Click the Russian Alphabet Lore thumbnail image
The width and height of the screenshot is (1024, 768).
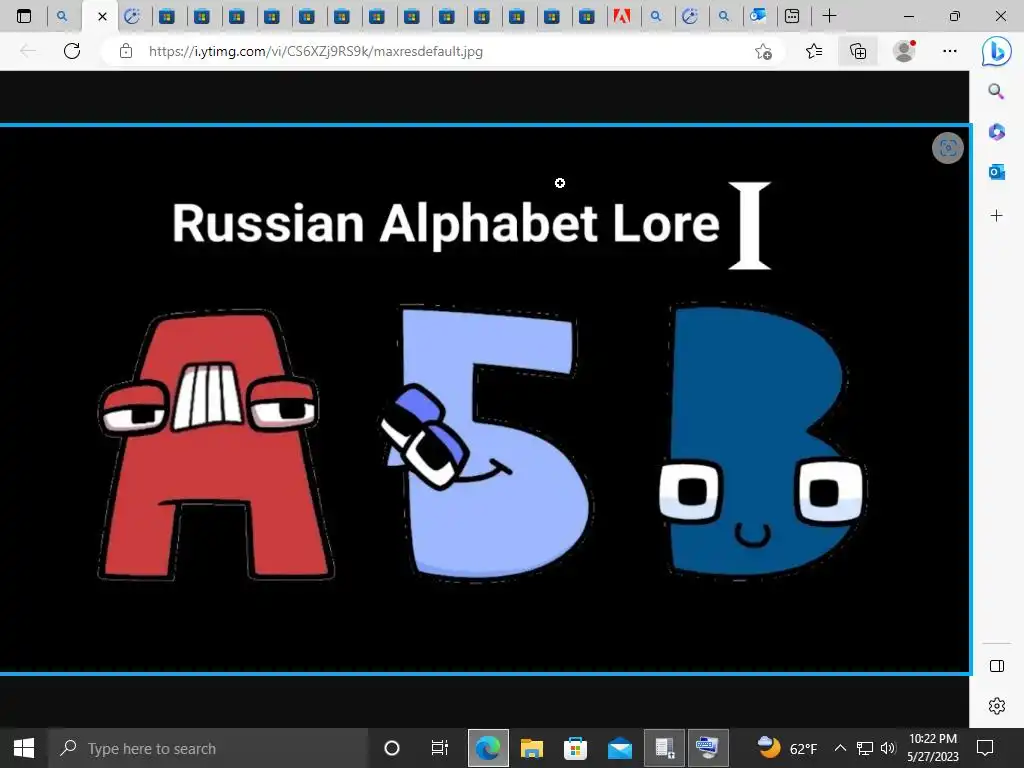(485, 400)
